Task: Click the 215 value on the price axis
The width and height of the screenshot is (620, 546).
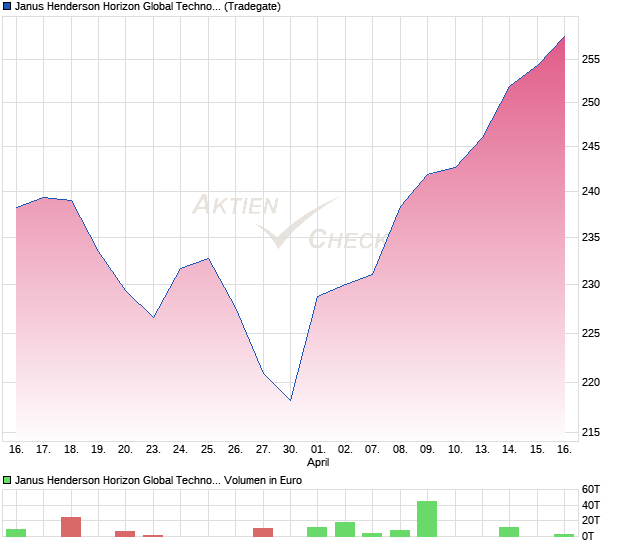Action: [x=590, y=432]
